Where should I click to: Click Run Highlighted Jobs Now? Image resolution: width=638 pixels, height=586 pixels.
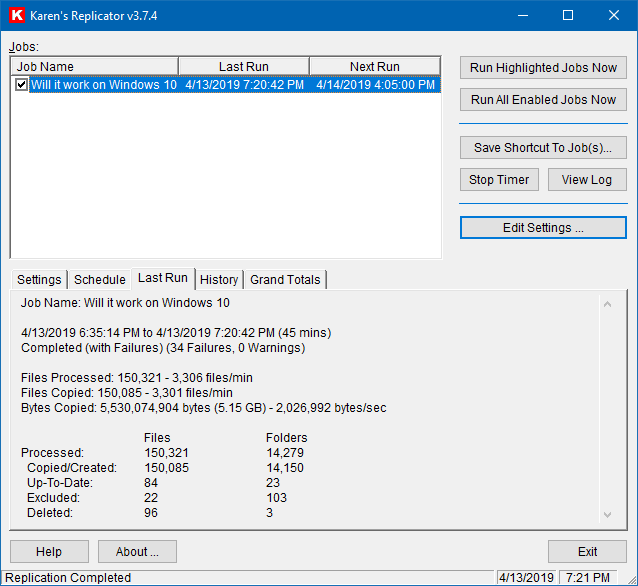(x=543, y=68)
